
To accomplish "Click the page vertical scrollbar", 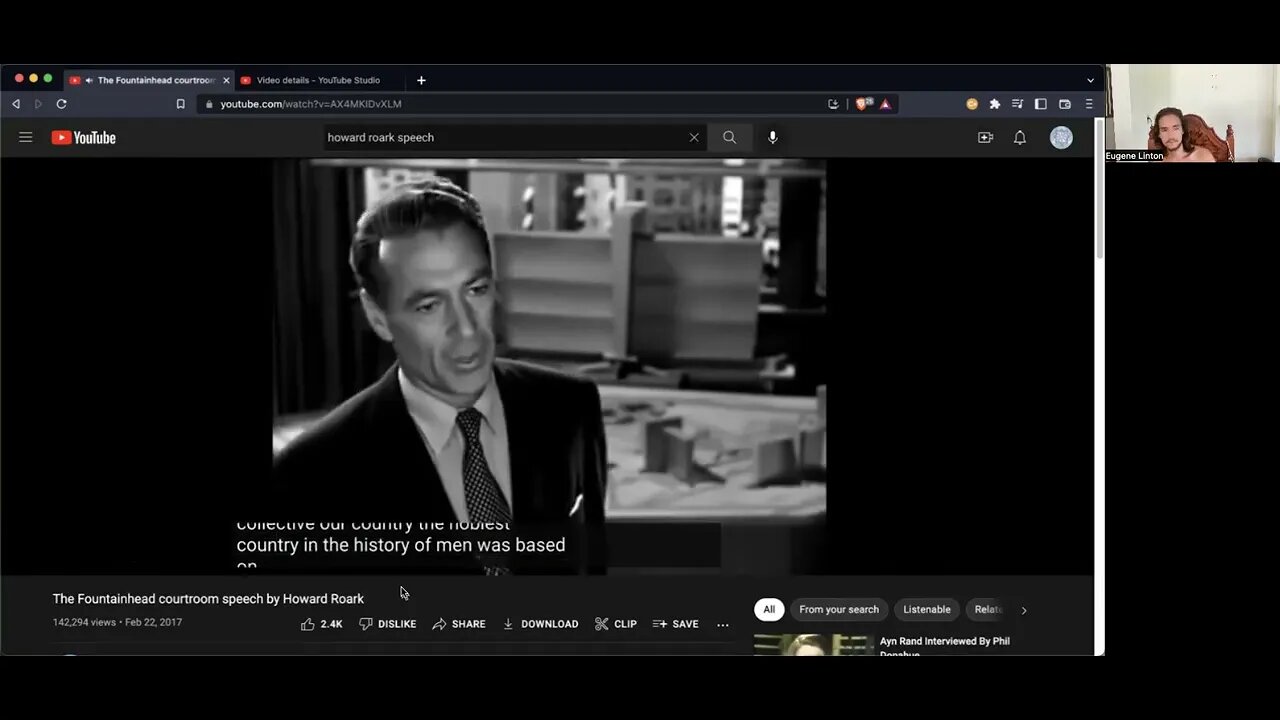I will (1099, 190).
